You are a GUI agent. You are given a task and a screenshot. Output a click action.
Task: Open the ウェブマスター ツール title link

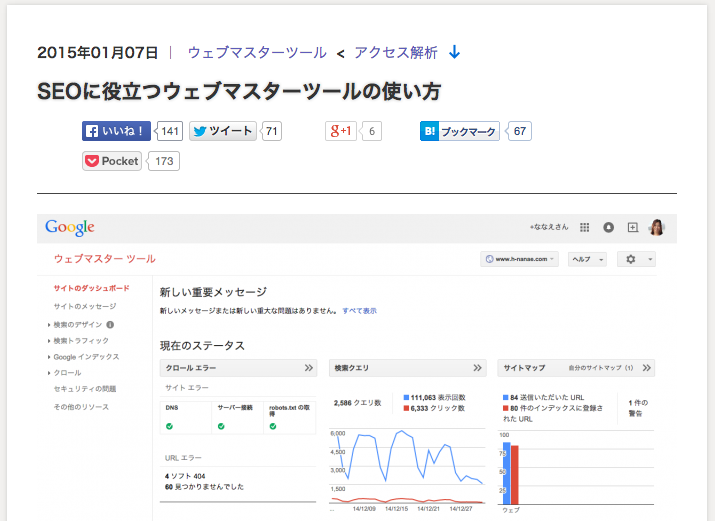(104, 259)
